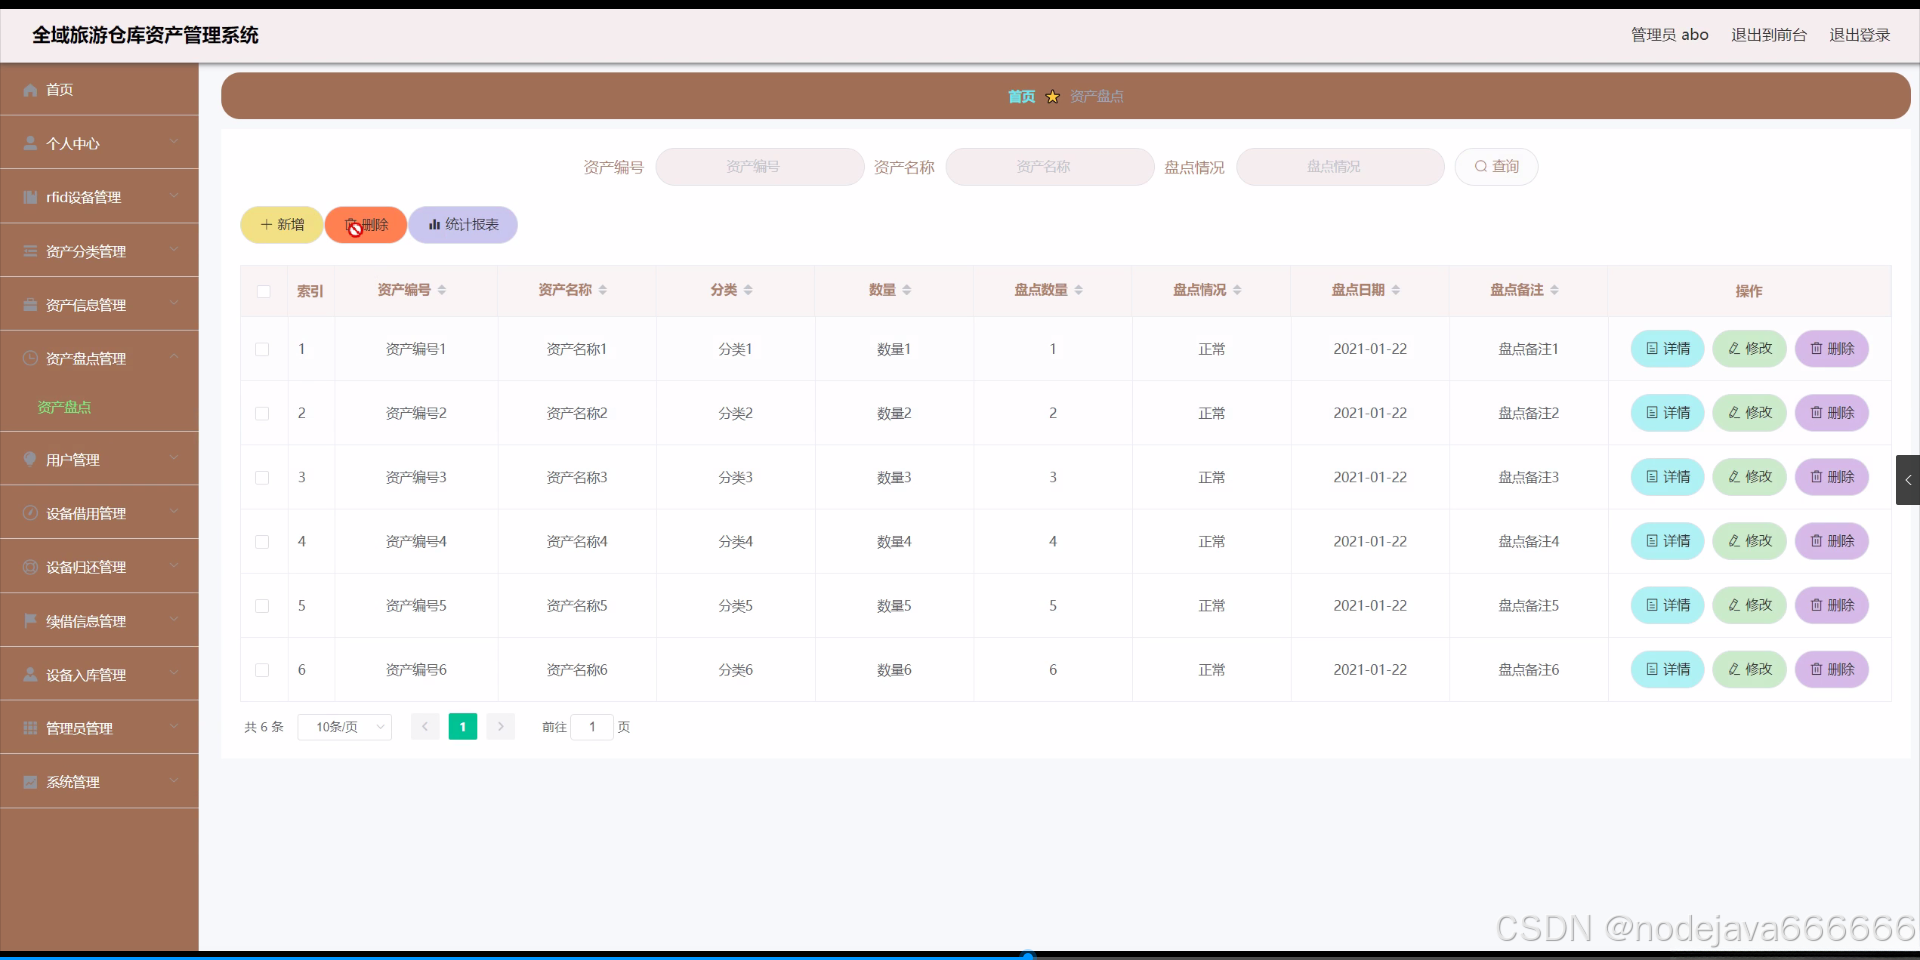
Task: Expand the 资产信息管理 menu chevron
Action: 174,304
